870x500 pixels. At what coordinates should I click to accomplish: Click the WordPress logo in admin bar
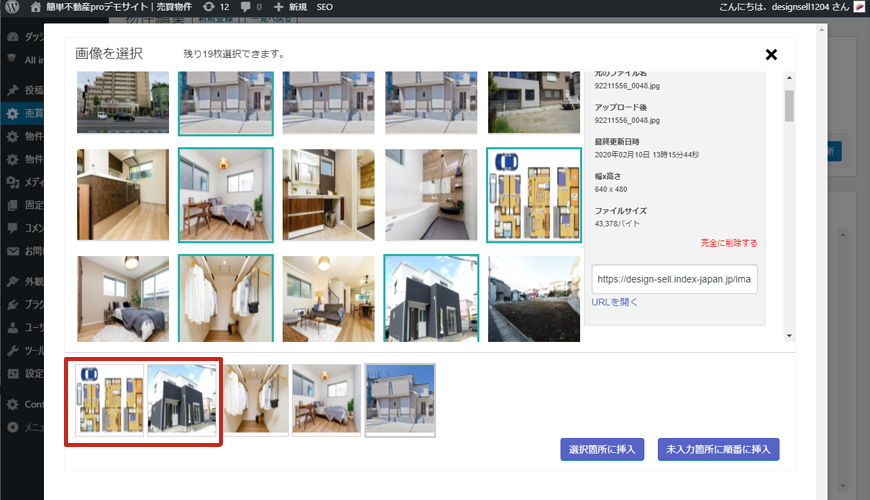(x=12, y=7)
